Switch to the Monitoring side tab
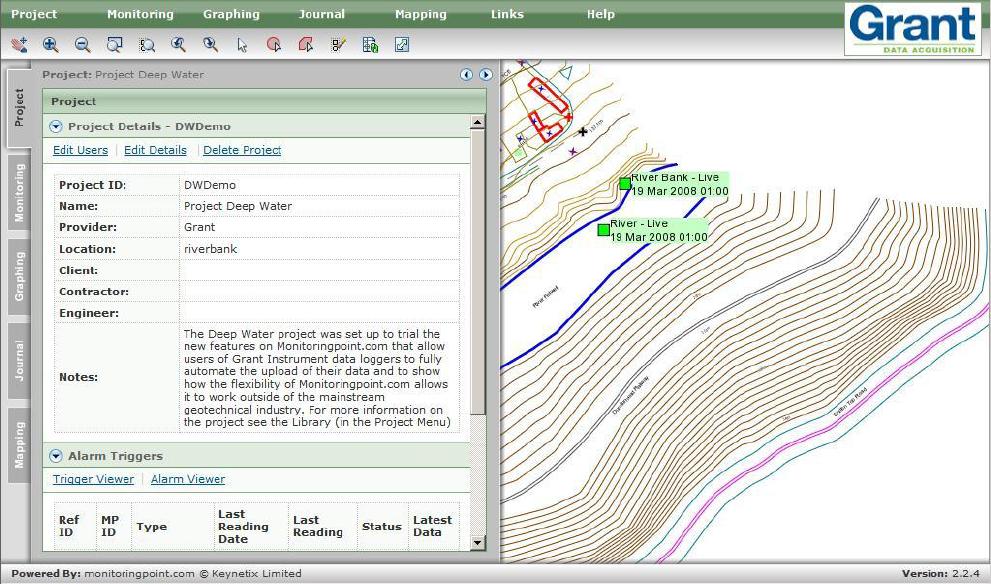The image size is (991, 584). pyautogui.click(x=19, y=193)
